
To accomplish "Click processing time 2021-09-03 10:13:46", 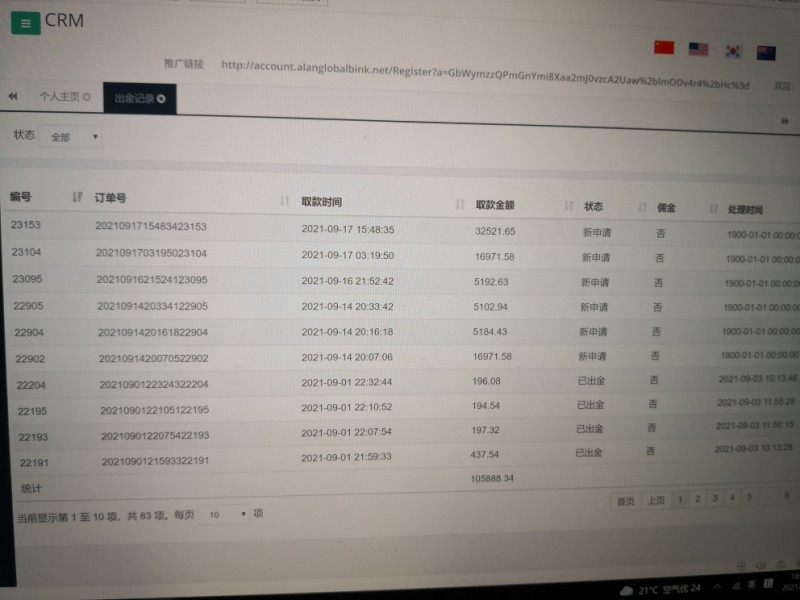I will (x=758, y=379).
